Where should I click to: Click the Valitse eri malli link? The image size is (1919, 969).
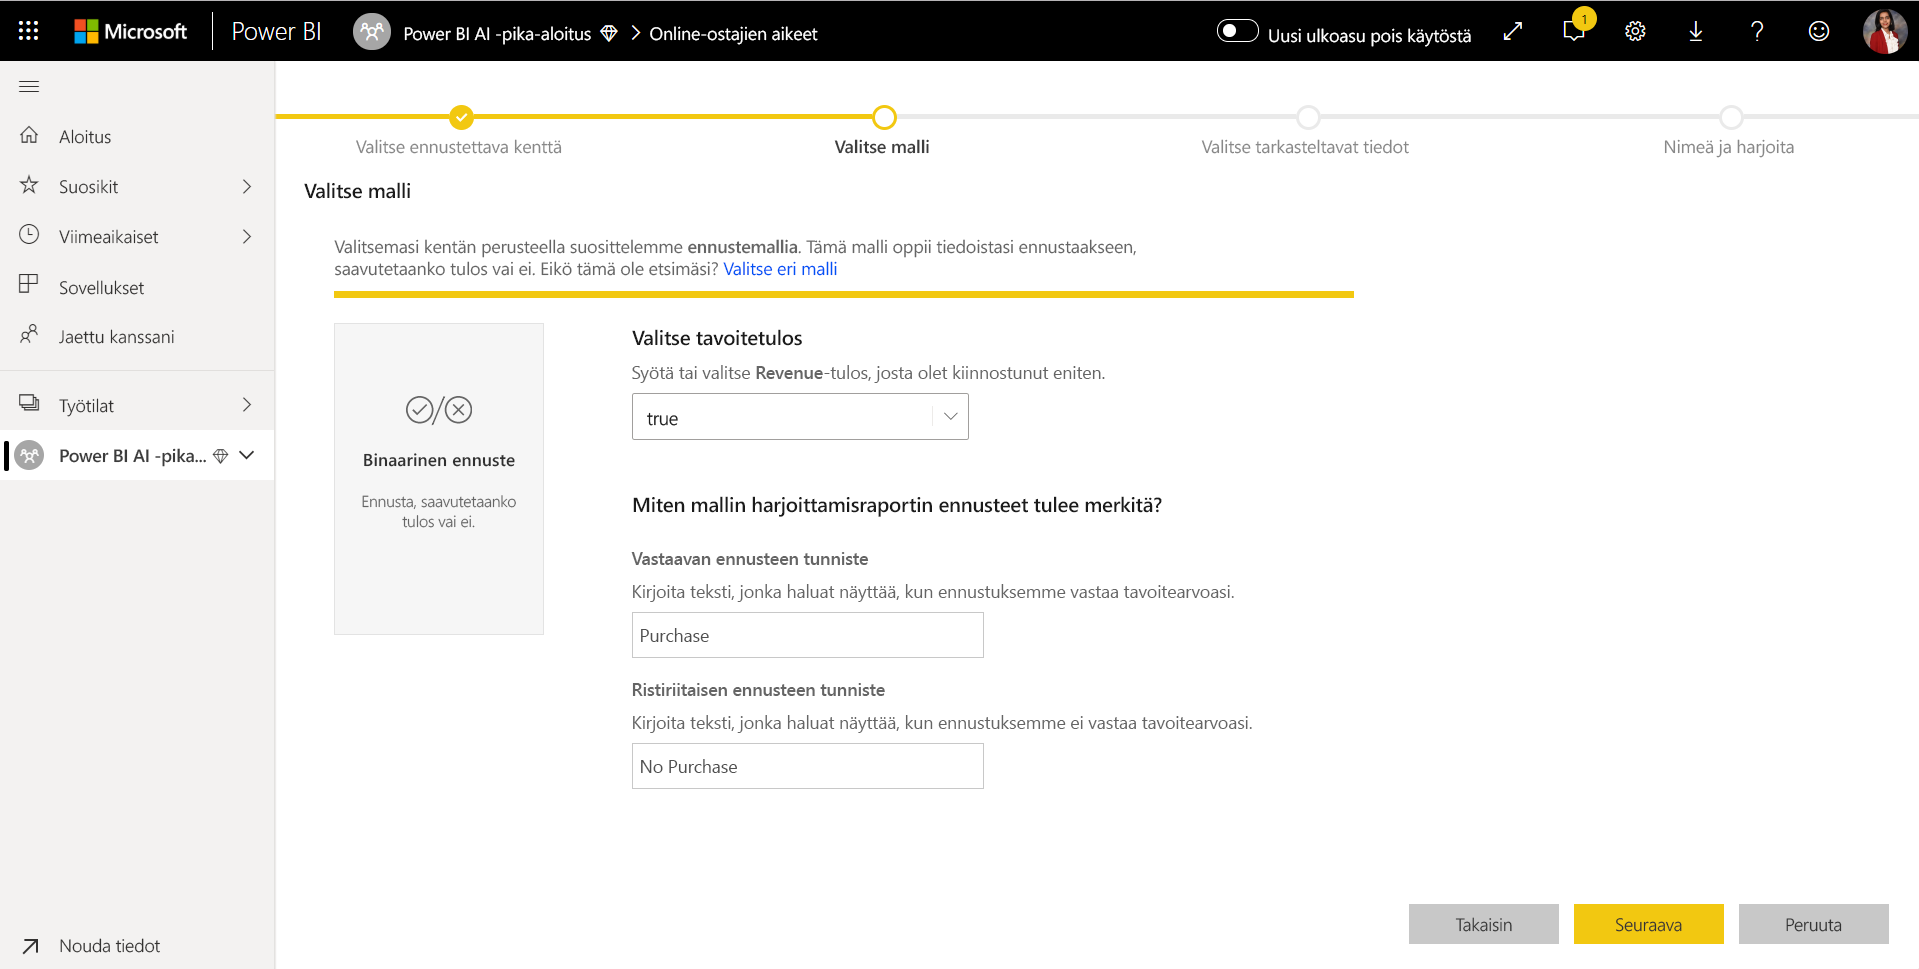click(780, 269)
